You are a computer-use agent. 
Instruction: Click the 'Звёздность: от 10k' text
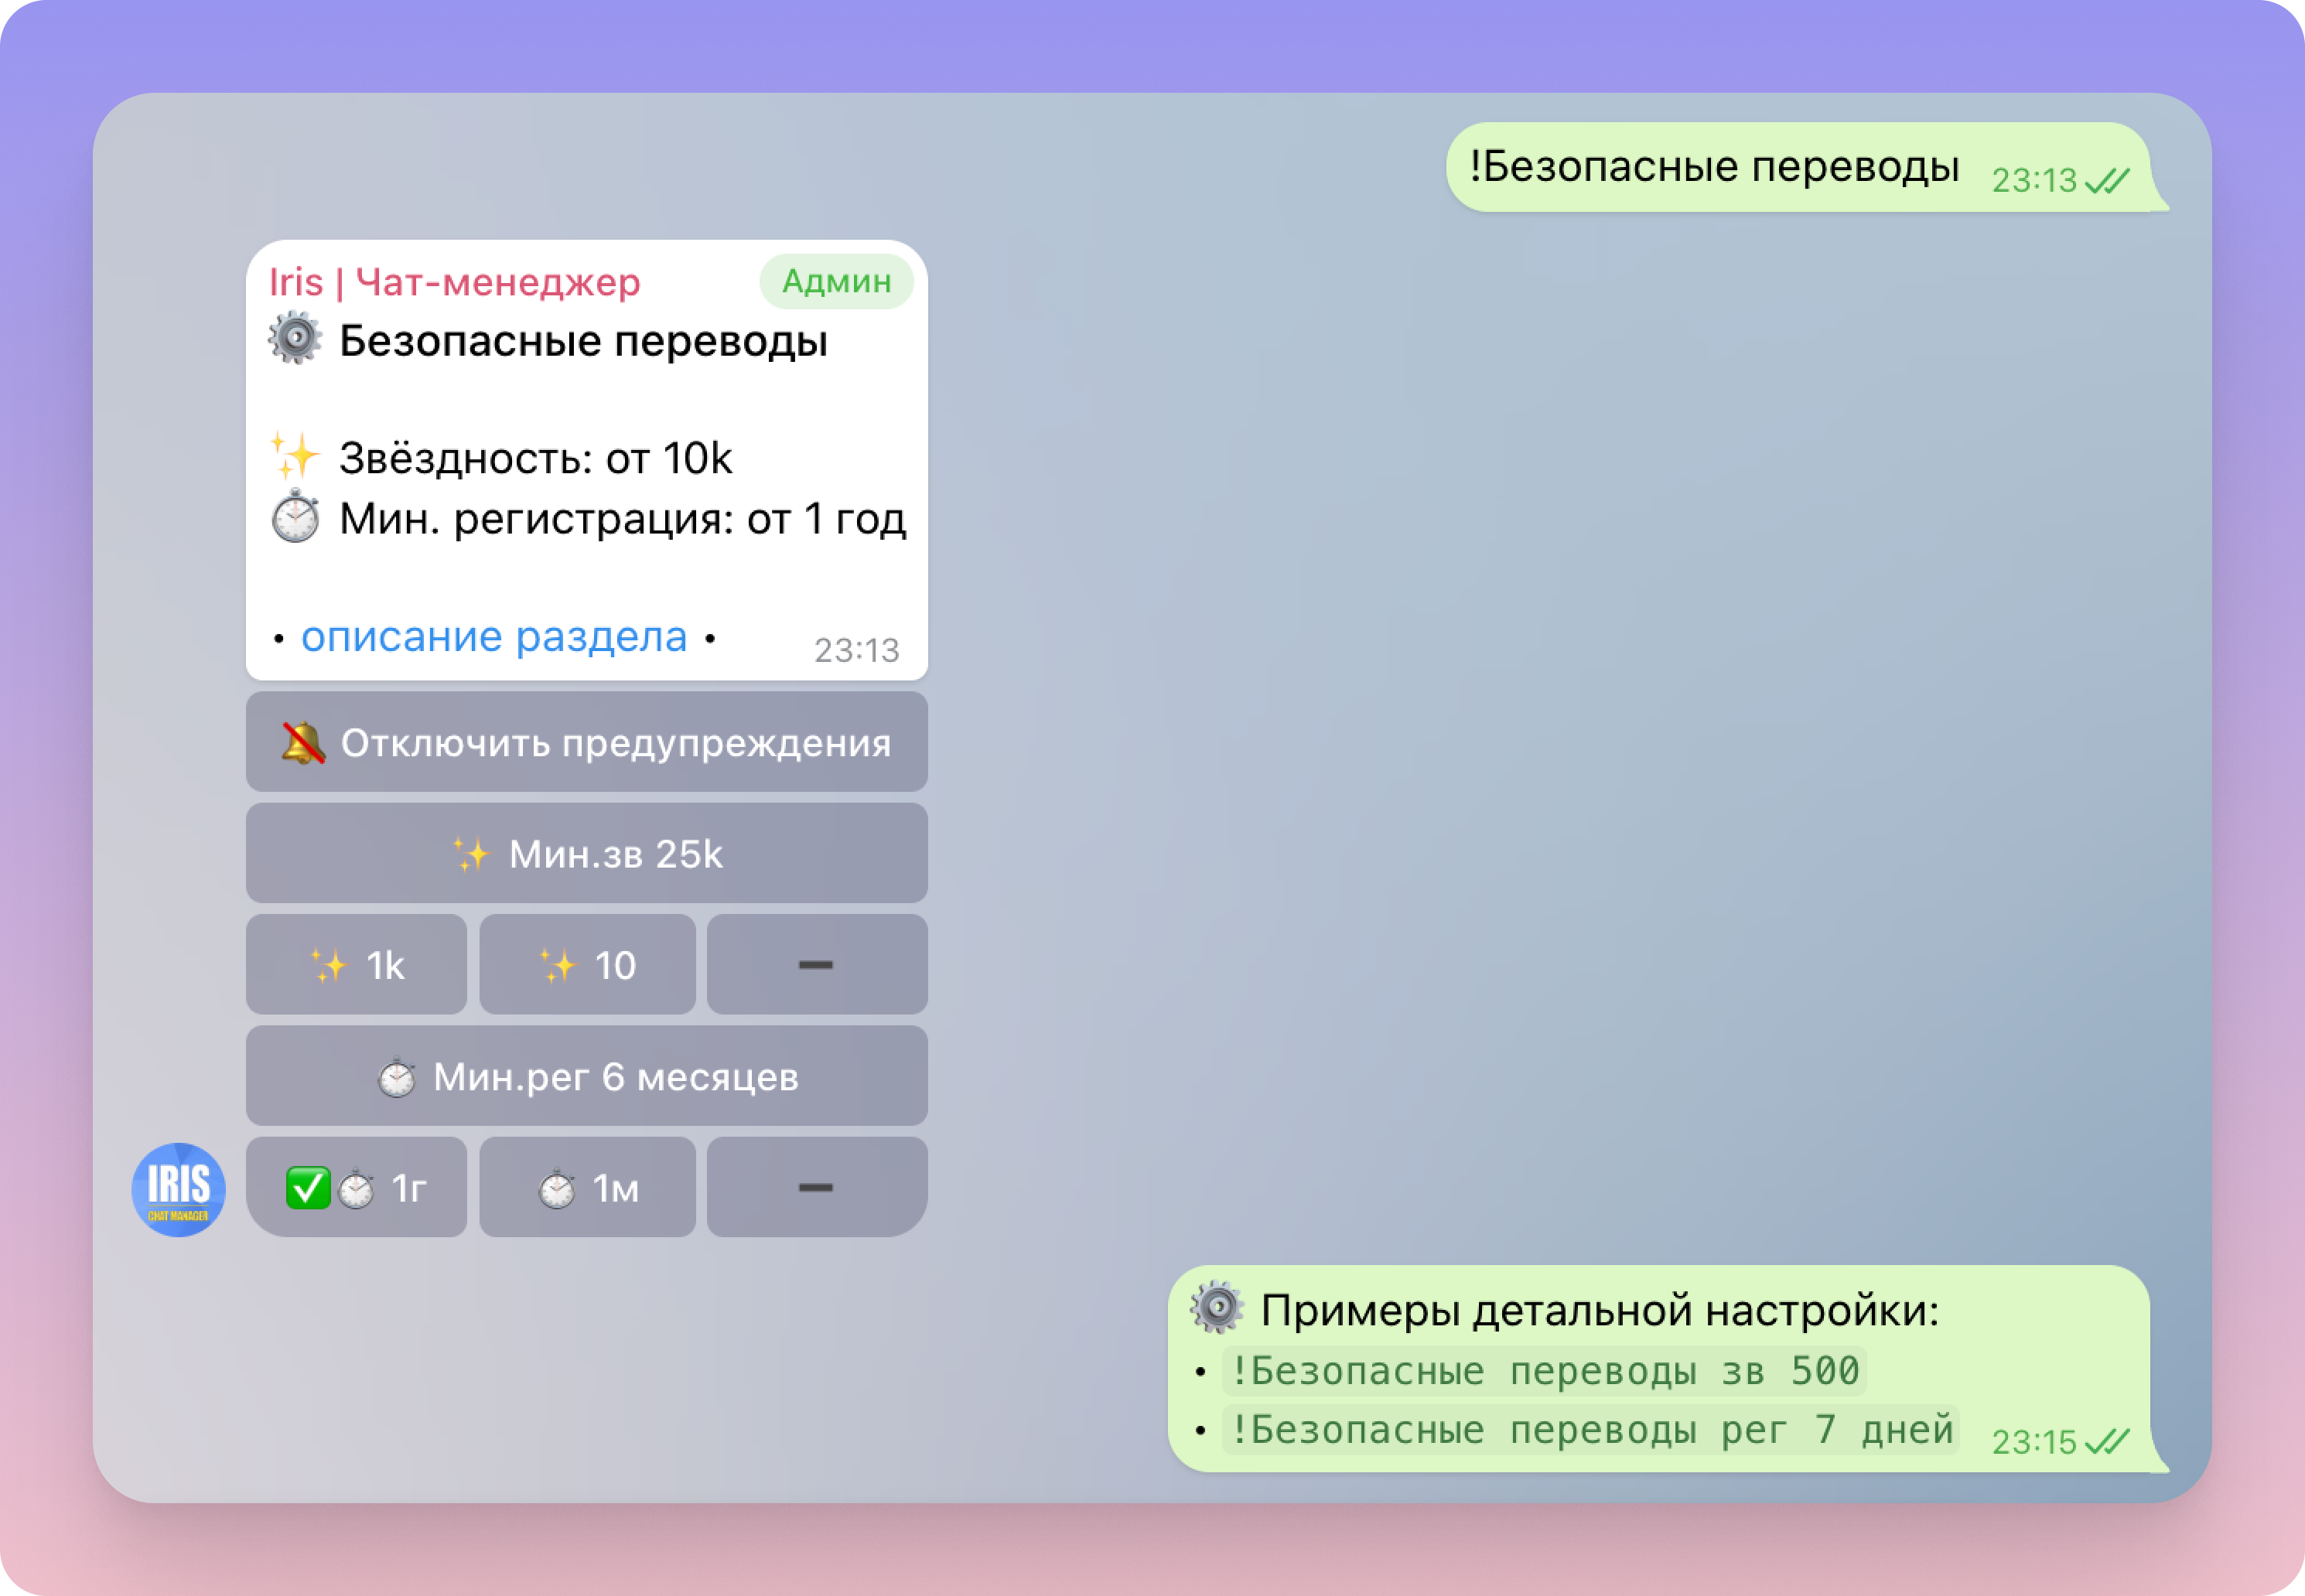tap(535, 458)
